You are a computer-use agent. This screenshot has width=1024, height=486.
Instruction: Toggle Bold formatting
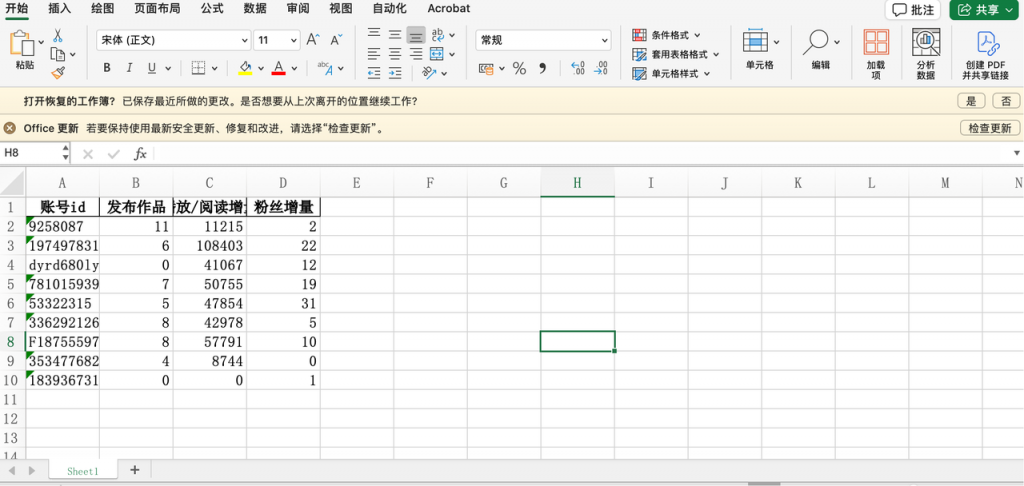coord(107,68)
